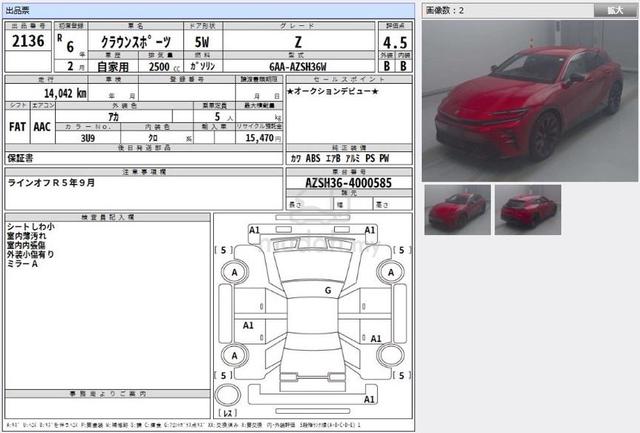Click inspector note 外装小傷有り
The width and height of the screenshot is (640, 433).
point(30,254)
